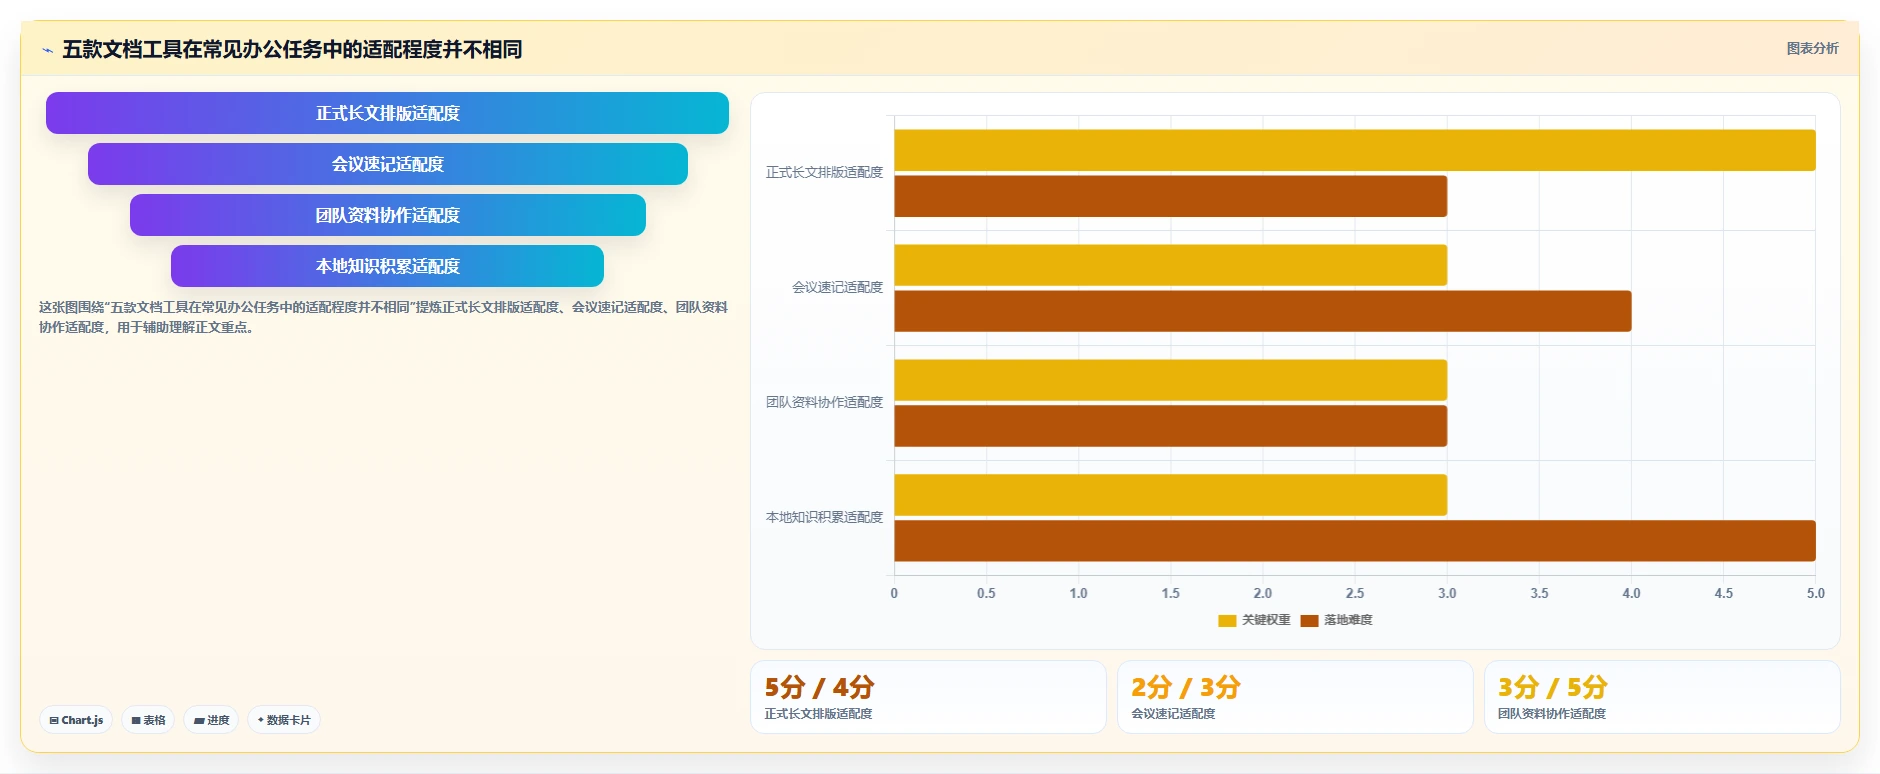Select the 本地知识积累适配度 funnel bar

pos(387,266)
